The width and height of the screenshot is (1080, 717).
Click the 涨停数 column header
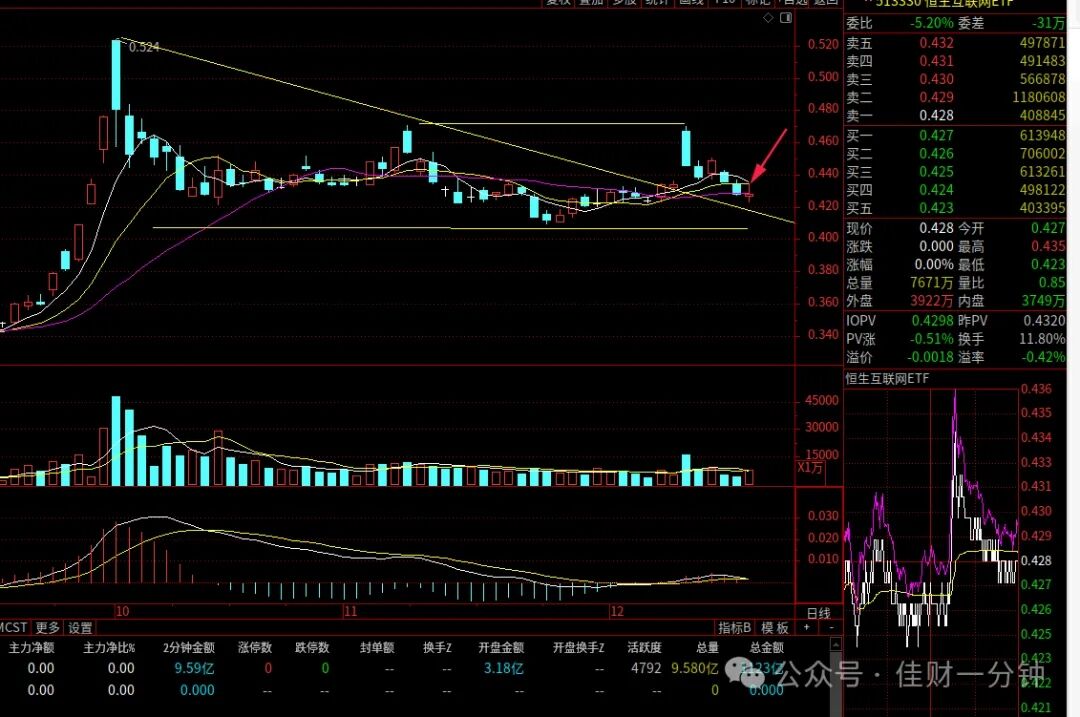(x=255, y=647)
